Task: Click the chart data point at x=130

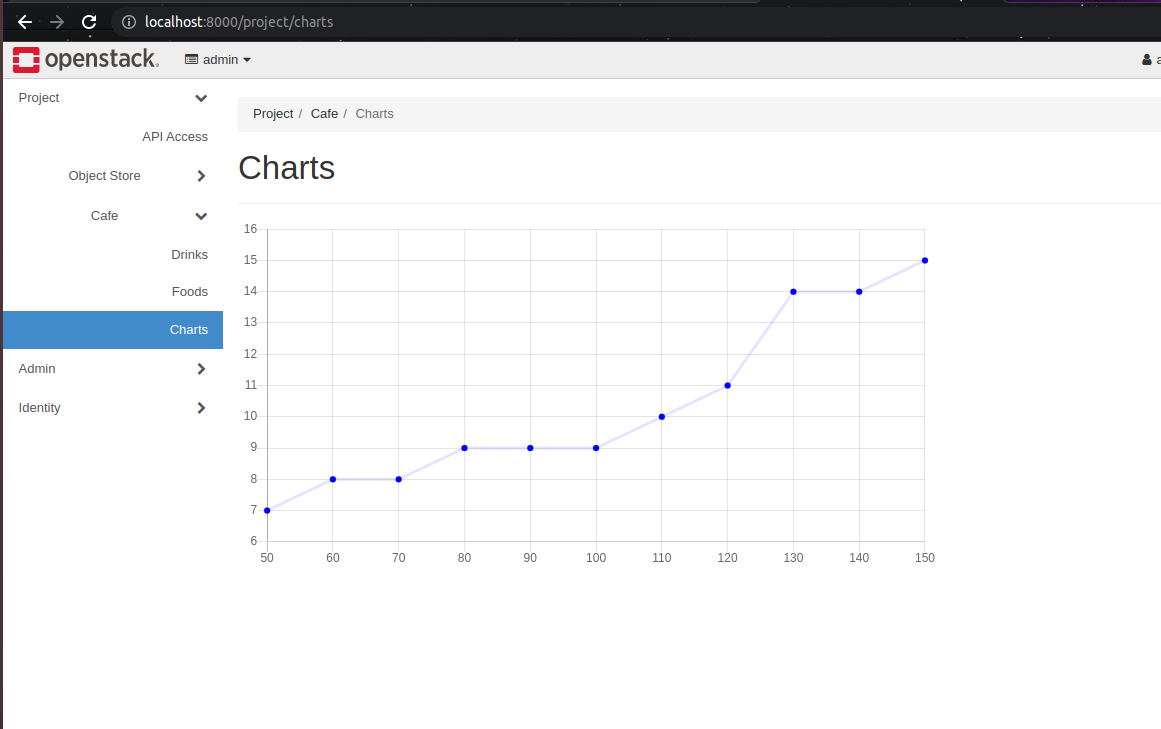Action: click(x=793, y=292)
